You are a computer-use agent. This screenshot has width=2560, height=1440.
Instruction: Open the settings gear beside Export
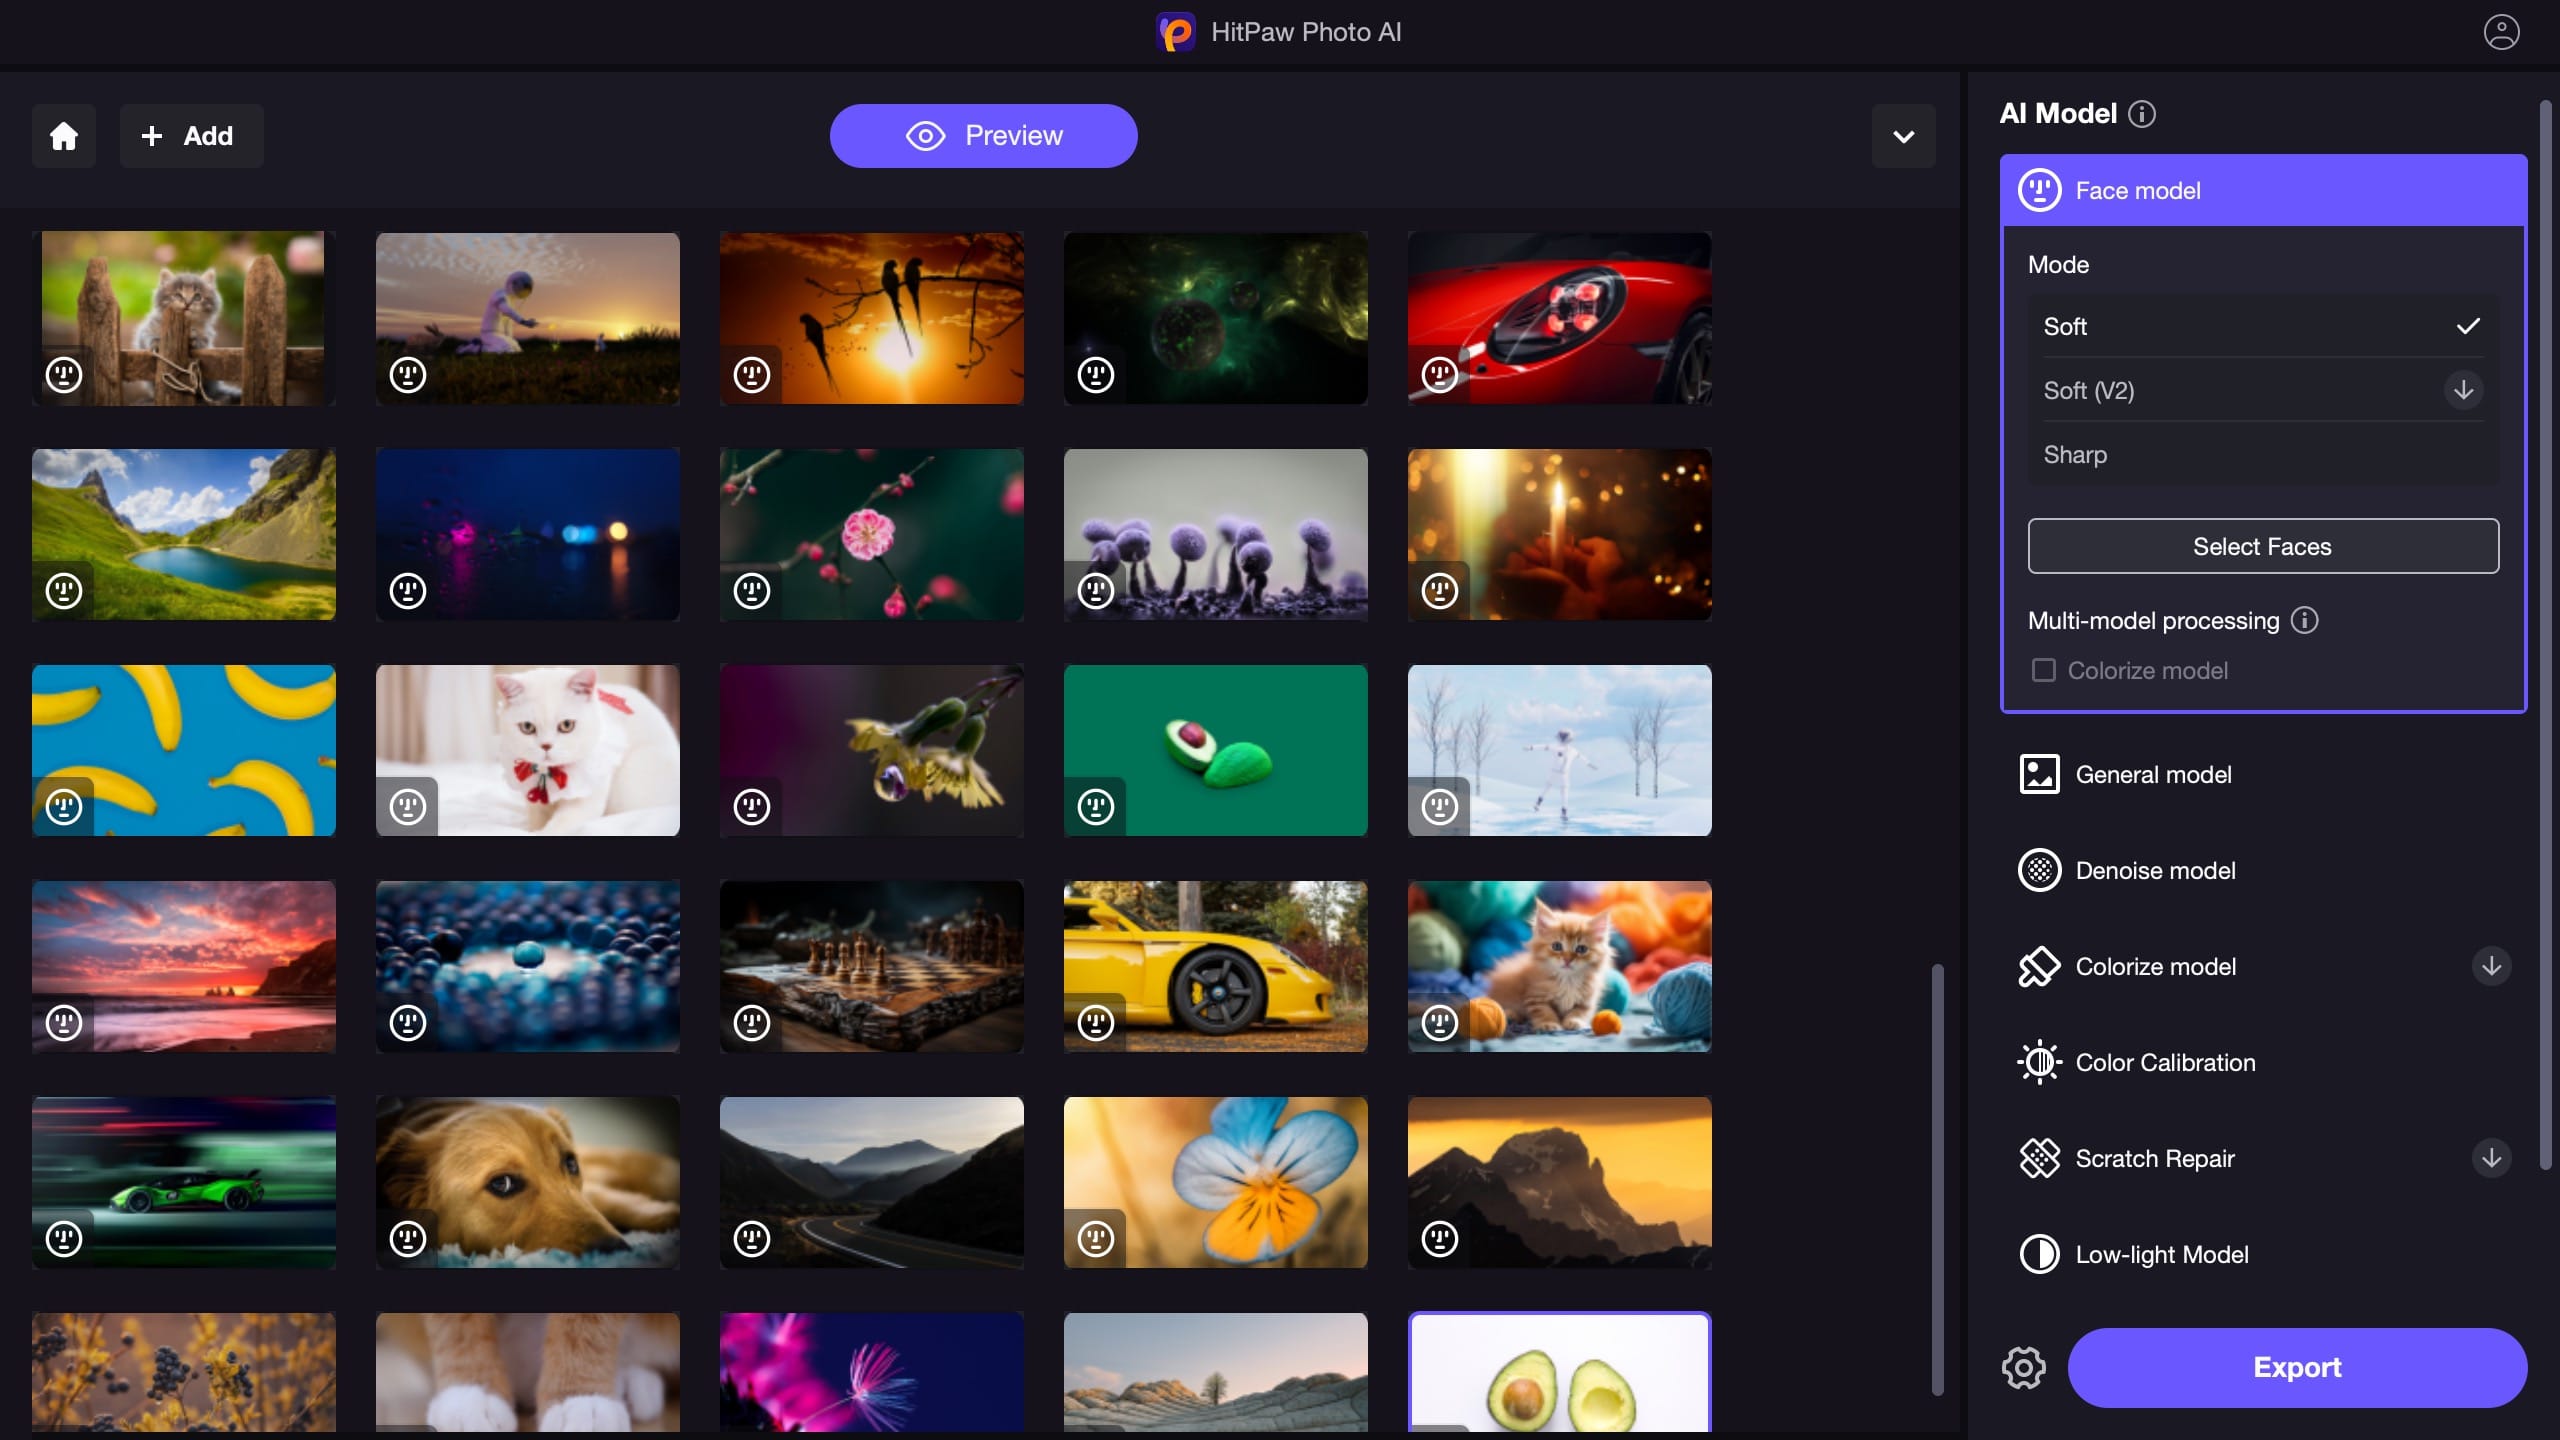click(x=2024, y=1368)
